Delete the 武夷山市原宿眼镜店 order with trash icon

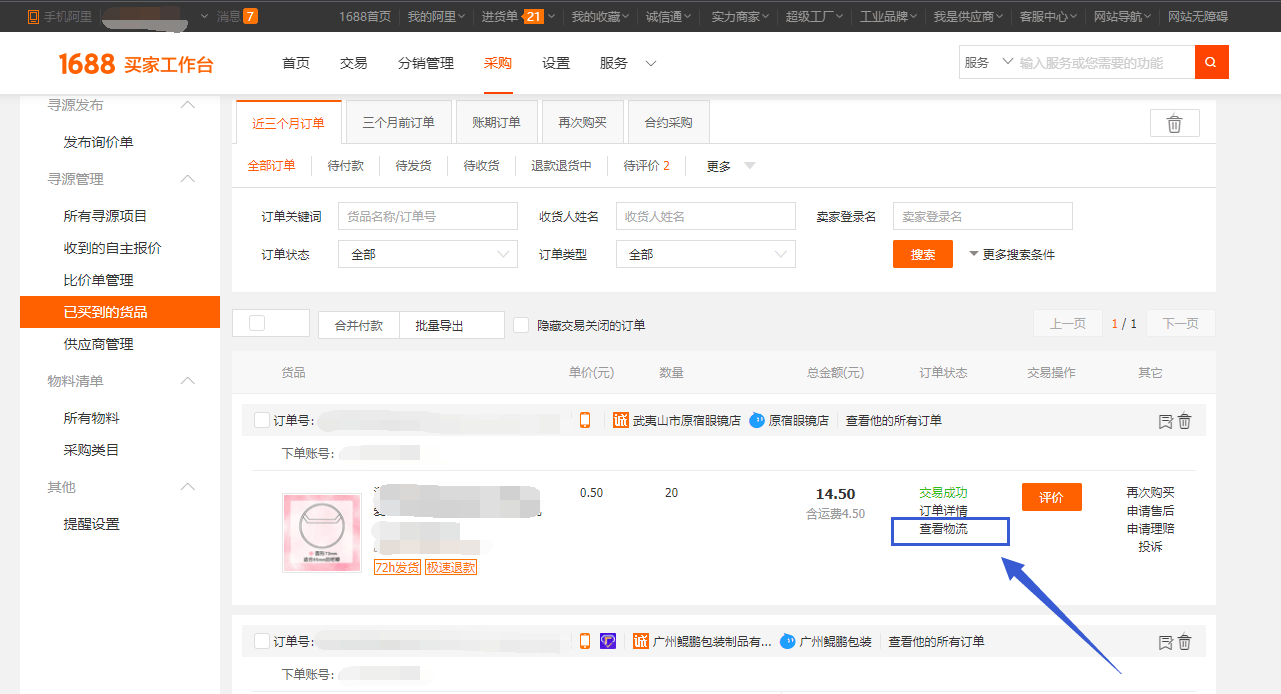(1185, 421)
